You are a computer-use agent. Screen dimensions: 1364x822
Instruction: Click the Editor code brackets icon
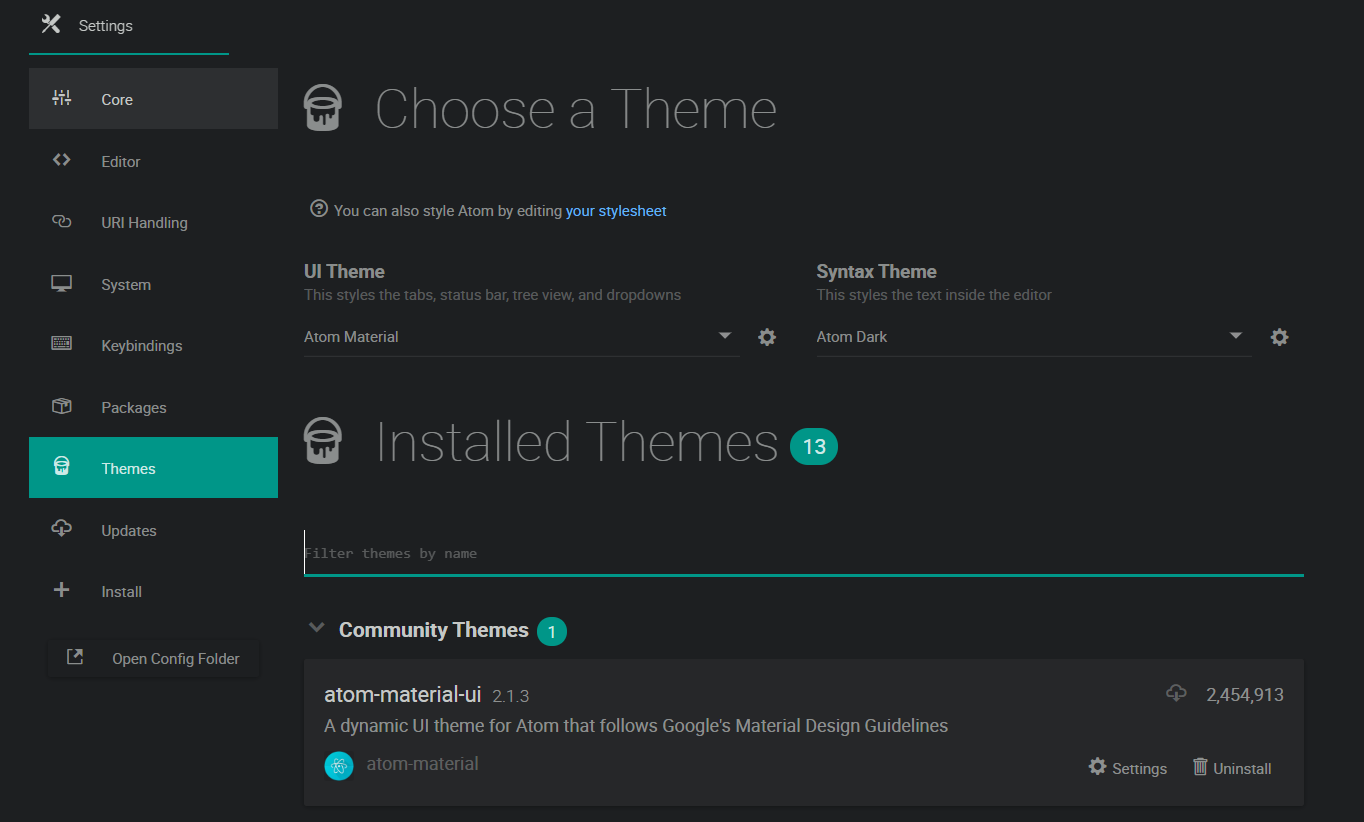pos(62,160)
